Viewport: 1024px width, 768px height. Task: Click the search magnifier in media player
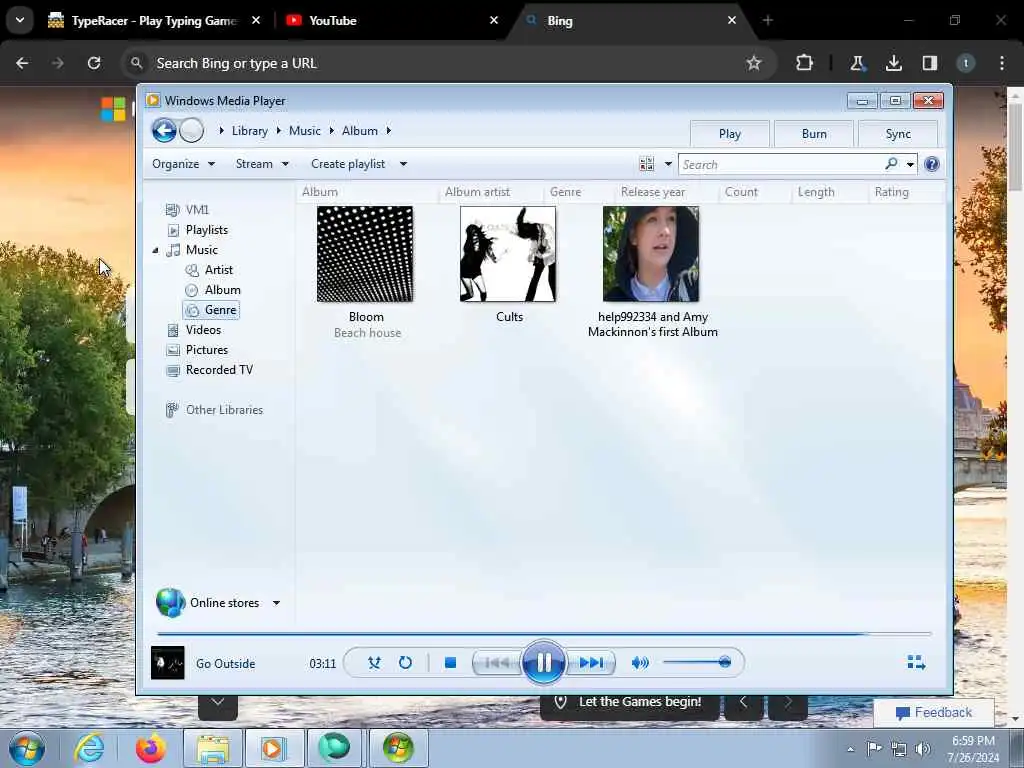pos(891,164)
